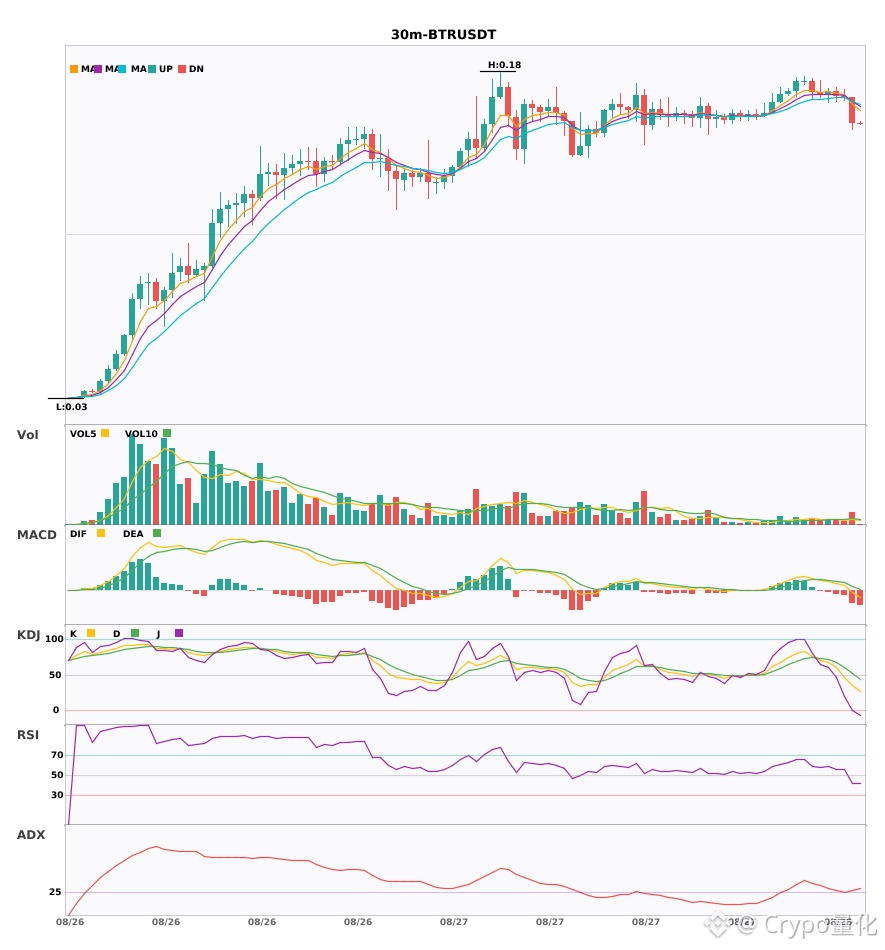Click the purple MA legend swatch
The width and height of the screenshot is (885, 950).
98,69
